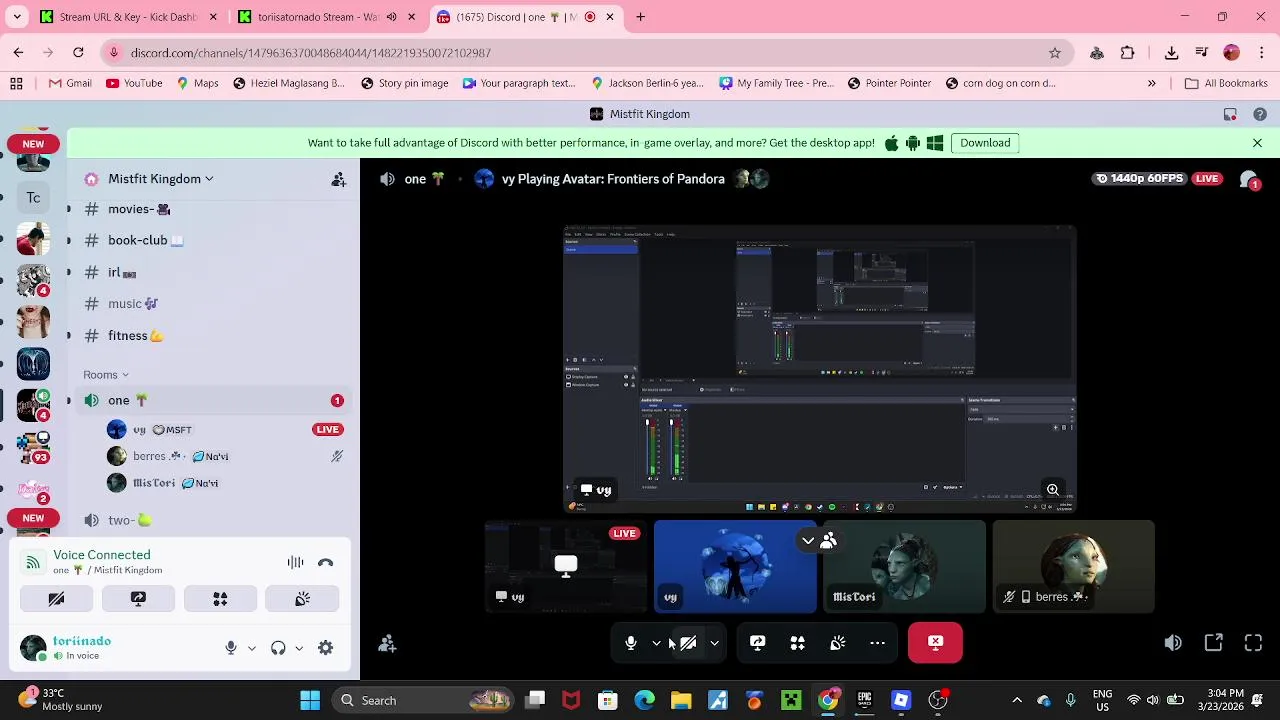The height and width of the screenshot is (720, 1280).
Task: Open 1440p 60FPS stream quality indicator
Action: point(1140,178)
